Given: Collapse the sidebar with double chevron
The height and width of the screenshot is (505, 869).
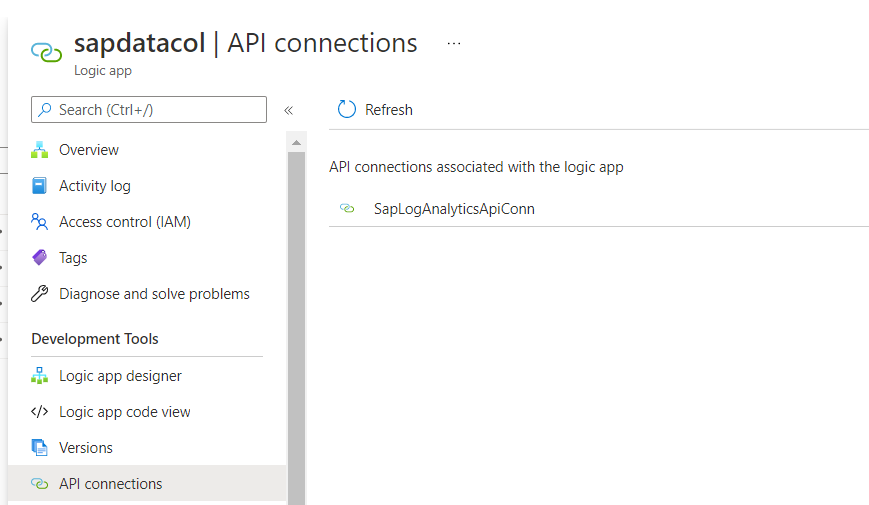Looking at the screenshot, I should click(288, 110).
